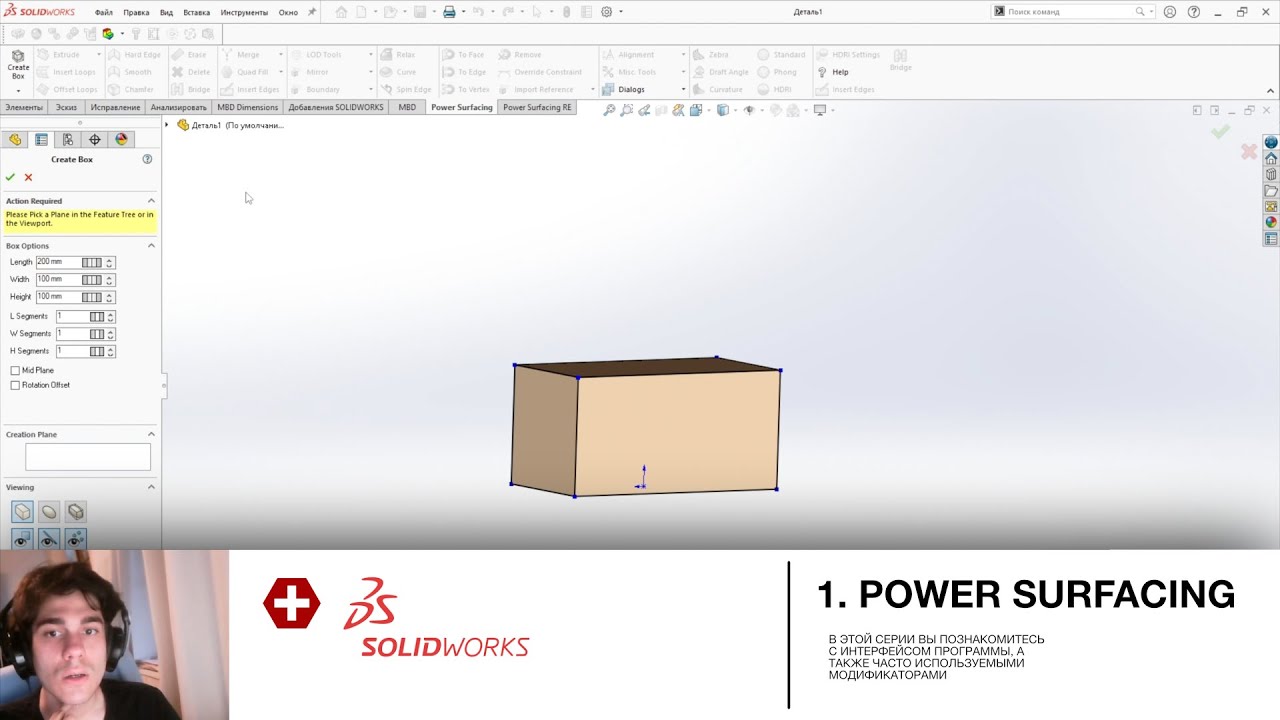Switch to the MBD Dimensions tab
1280x720 pixels.
pyautogui.click(x=248, y=107)
